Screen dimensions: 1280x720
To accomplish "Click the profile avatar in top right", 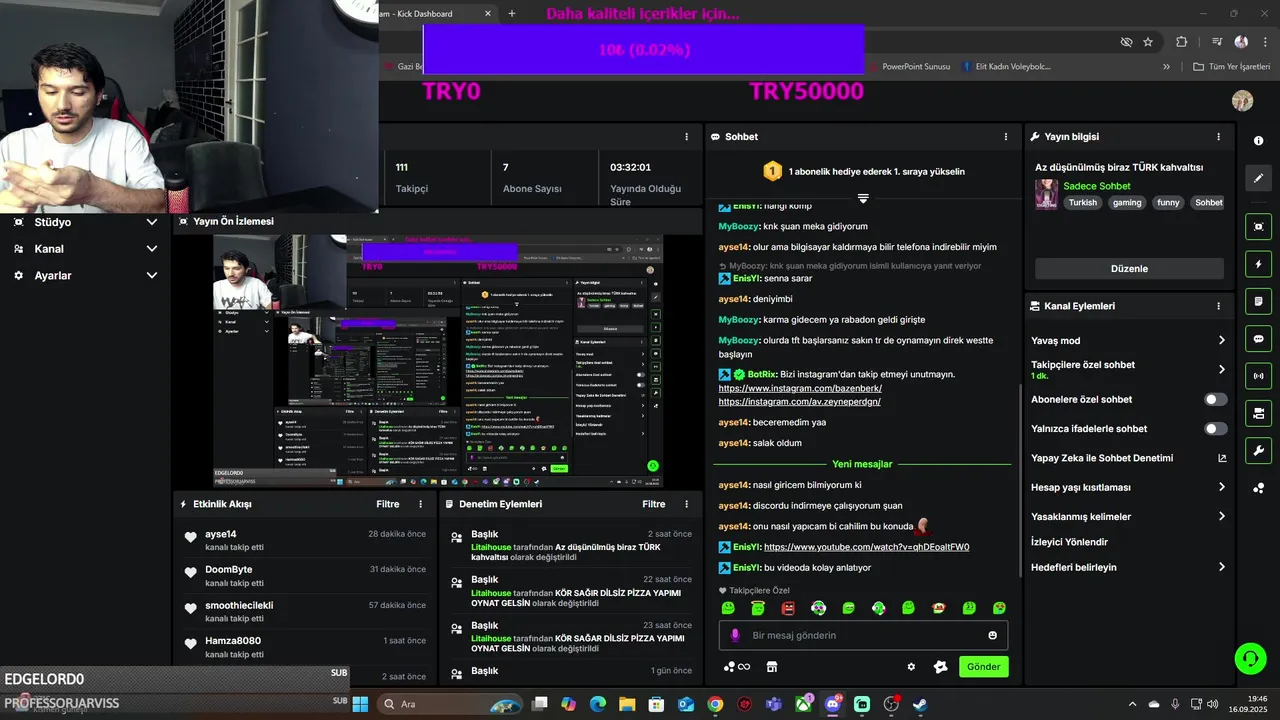I will (1242, 101).
